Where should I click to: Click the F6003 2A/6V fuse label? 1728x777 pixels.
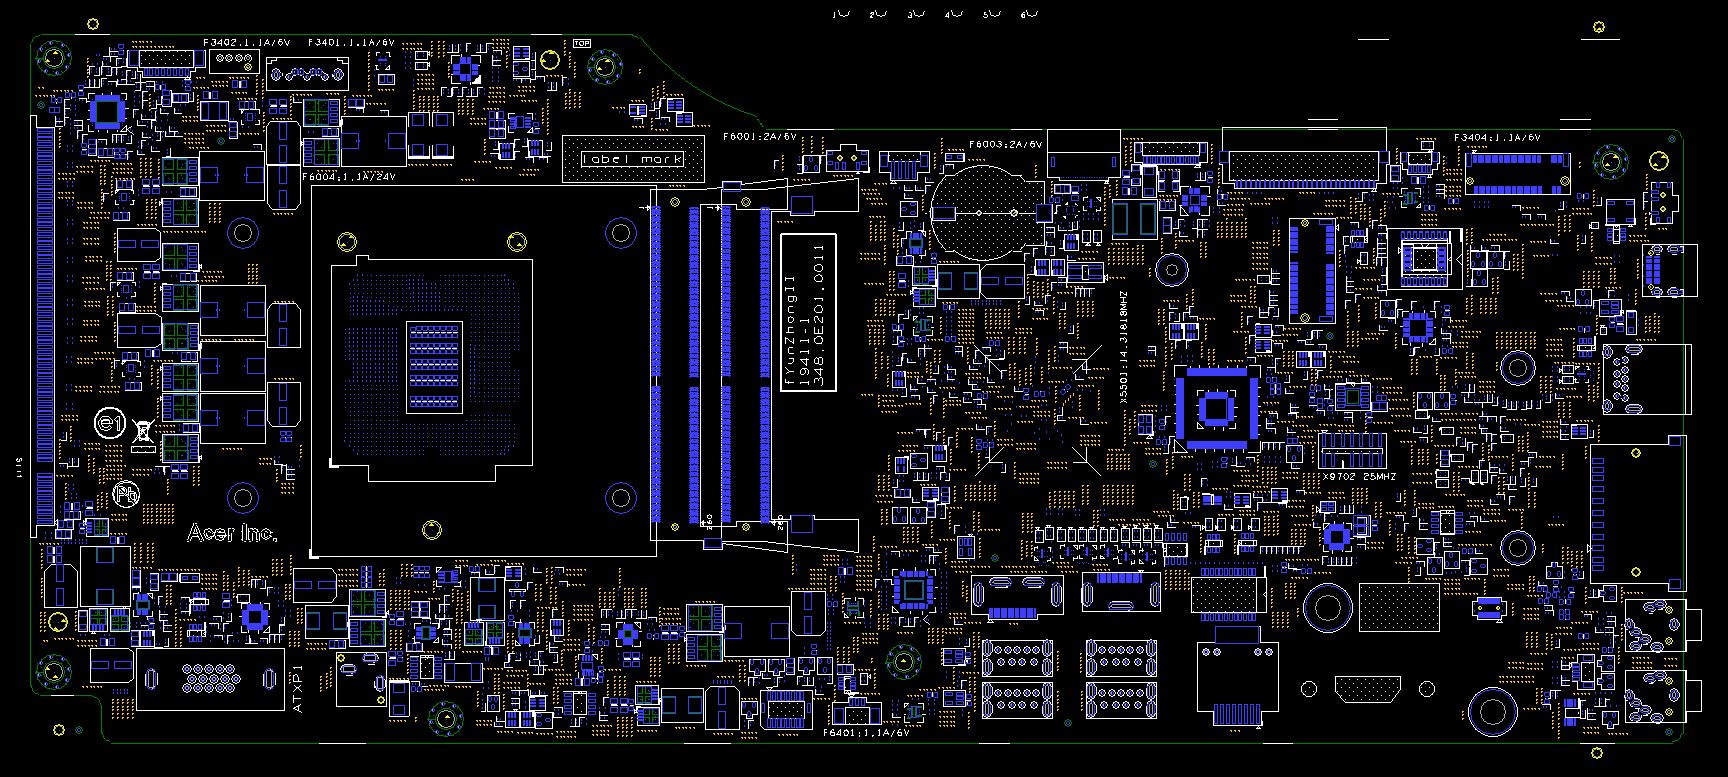click(1005, 144)
